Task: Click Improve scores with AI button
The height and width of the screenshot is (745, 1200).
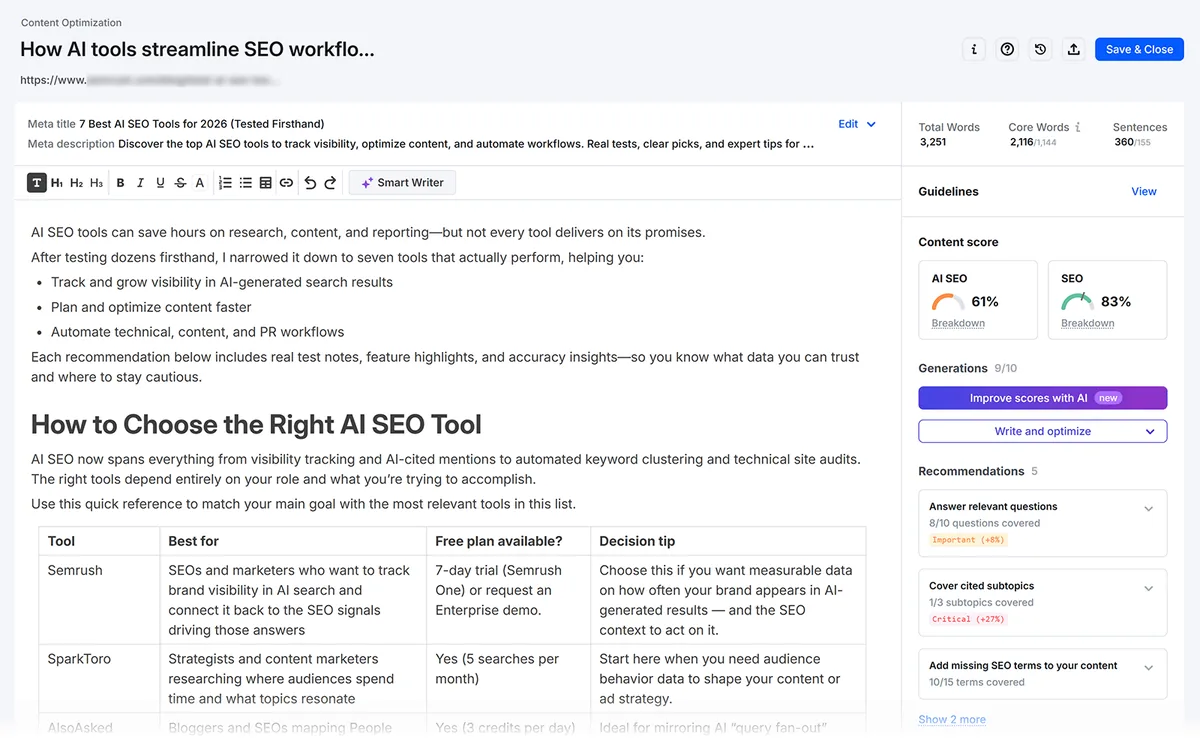Action: point(1043,398)
